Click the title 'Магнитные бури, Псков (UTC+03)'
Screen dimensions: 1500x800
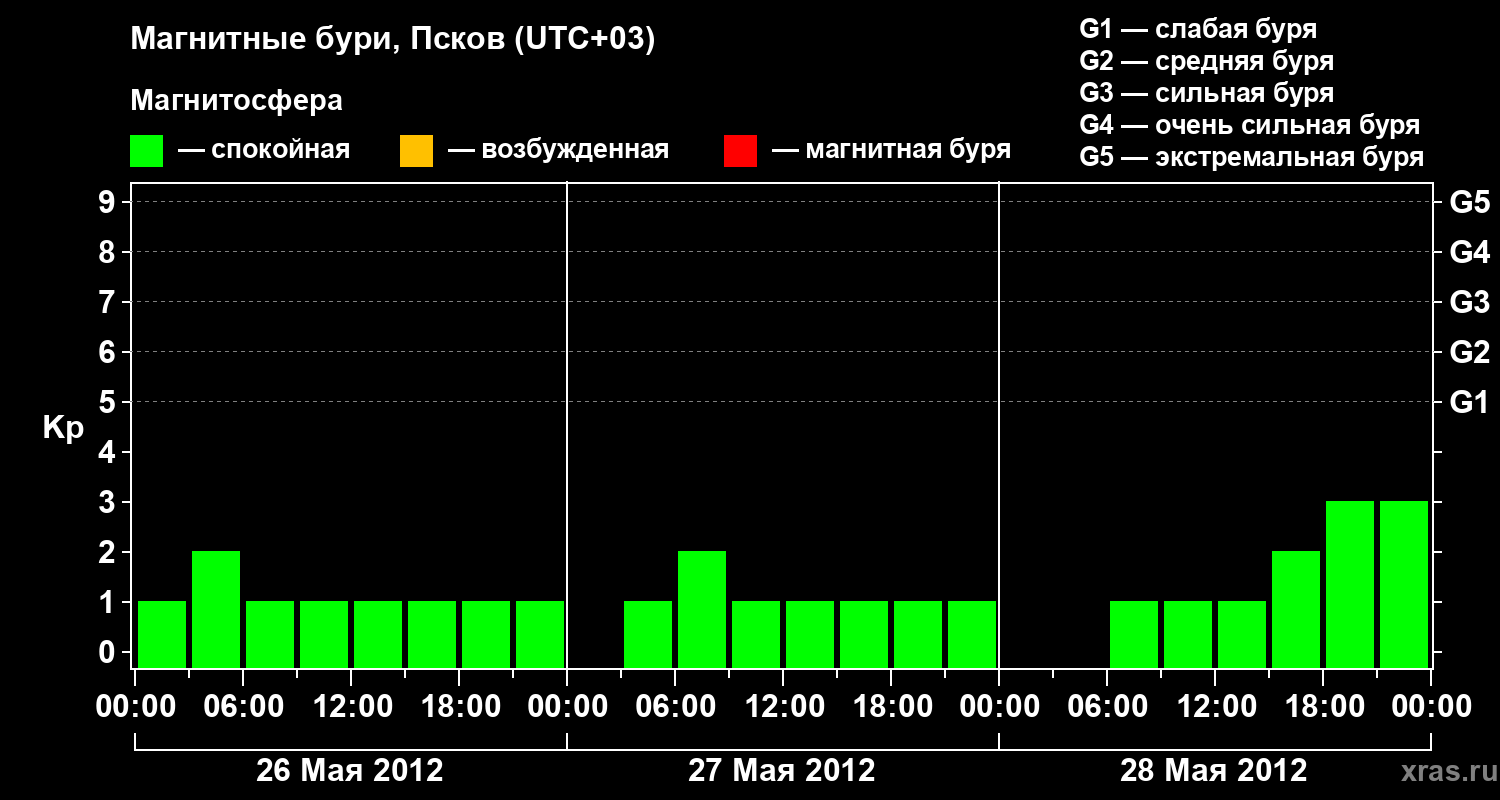pos(393,40)
